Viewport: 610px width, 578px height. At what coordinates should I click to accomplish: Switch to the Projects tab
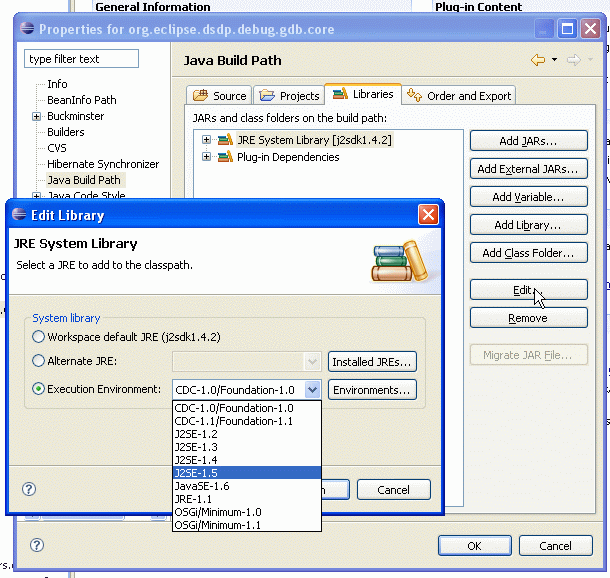(289, 96)
